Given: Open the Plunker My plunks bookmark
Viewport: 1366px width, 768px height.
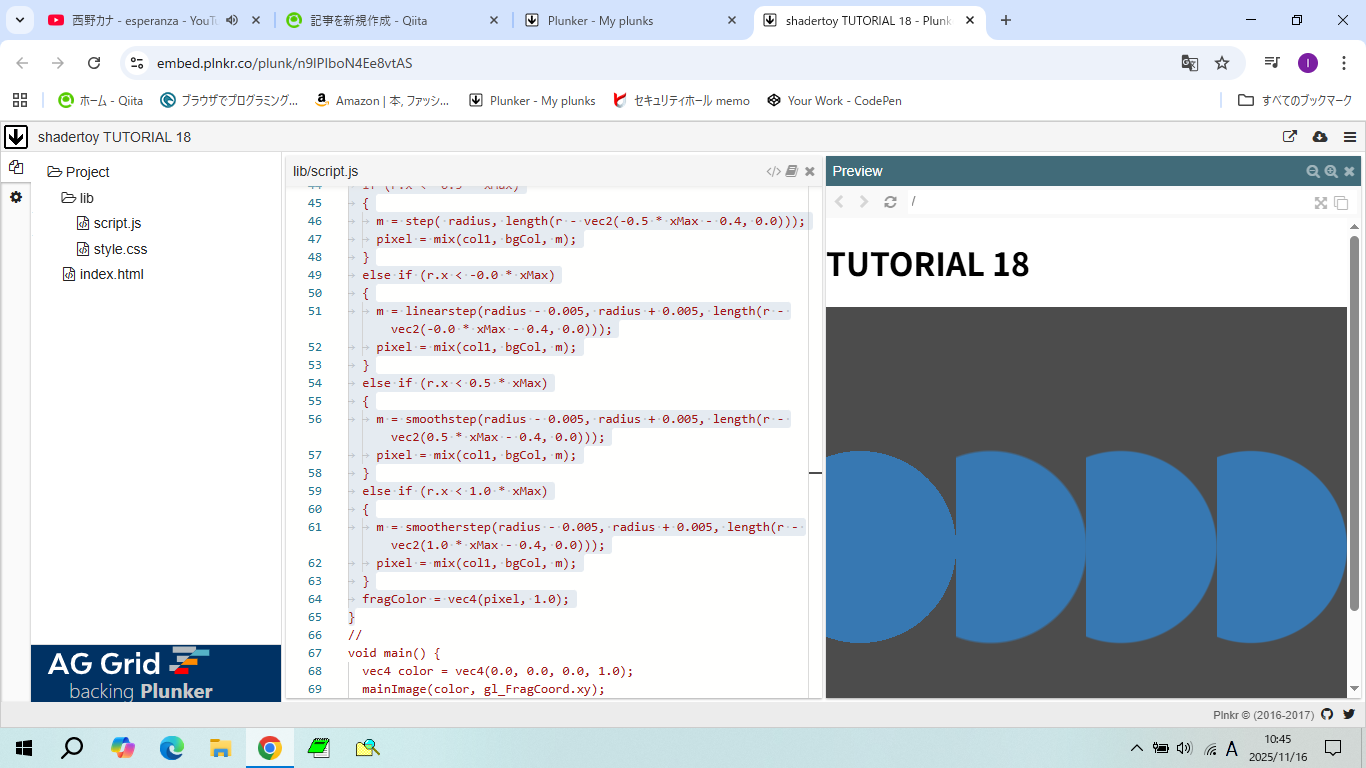Looking at the screenshot, I should coord(532,100).
